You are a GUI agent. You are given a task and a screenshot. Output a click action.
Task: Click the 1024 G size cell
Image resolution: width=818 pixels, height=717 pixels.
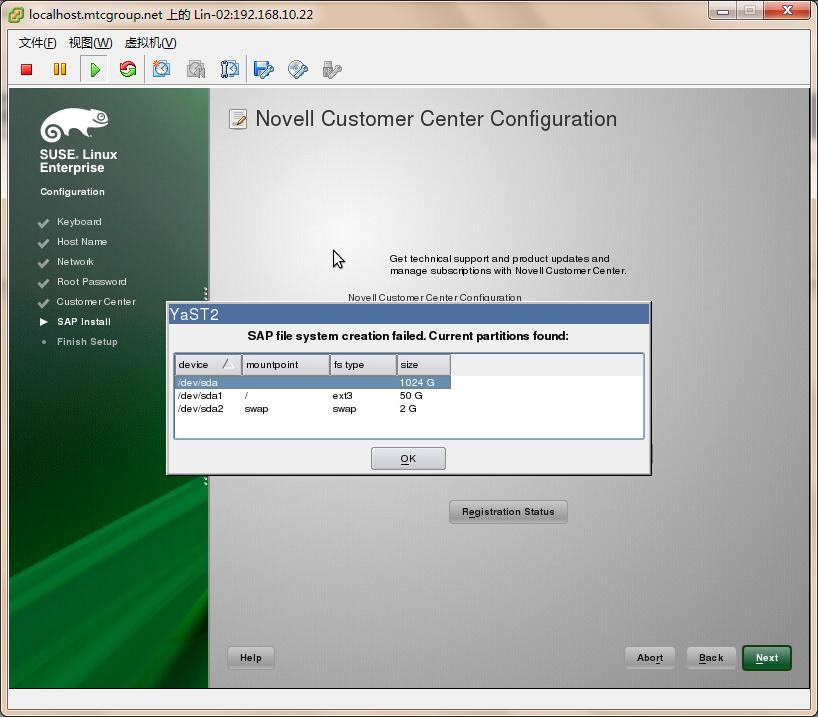[x=417, y=383]
